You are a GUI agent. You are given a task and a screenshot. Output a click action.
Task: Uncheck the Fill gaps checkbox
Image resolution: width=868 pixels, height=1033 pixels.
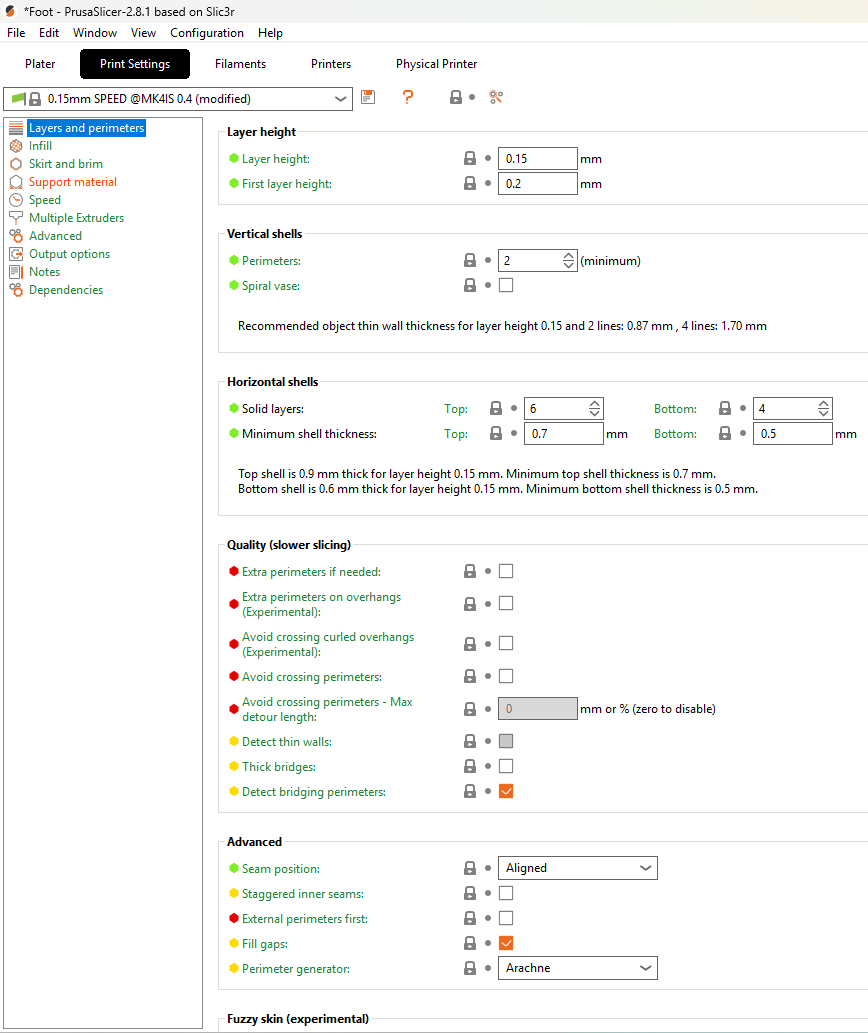[x=506, y=943]
